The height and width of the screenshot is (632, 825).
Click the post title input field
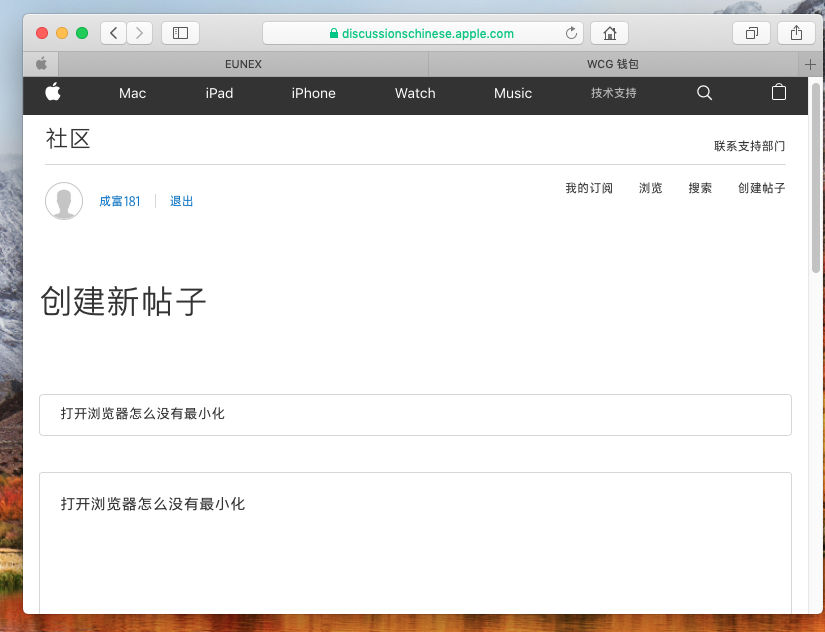pos(415,414)
